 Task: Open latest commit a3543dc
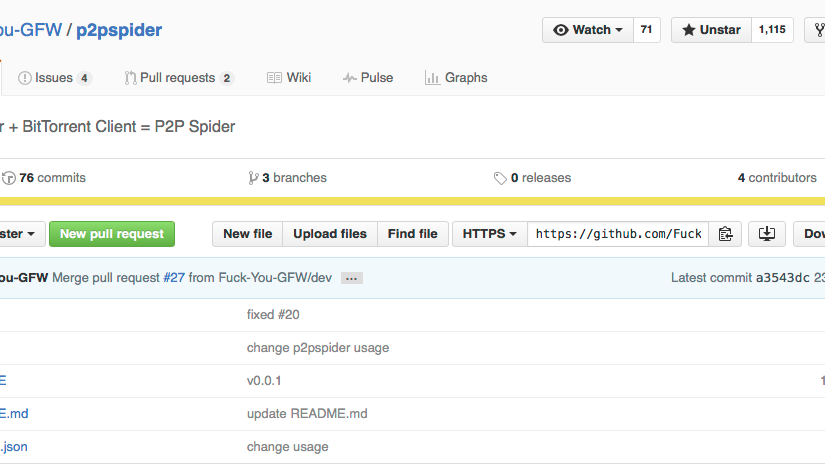click(782, 278)
